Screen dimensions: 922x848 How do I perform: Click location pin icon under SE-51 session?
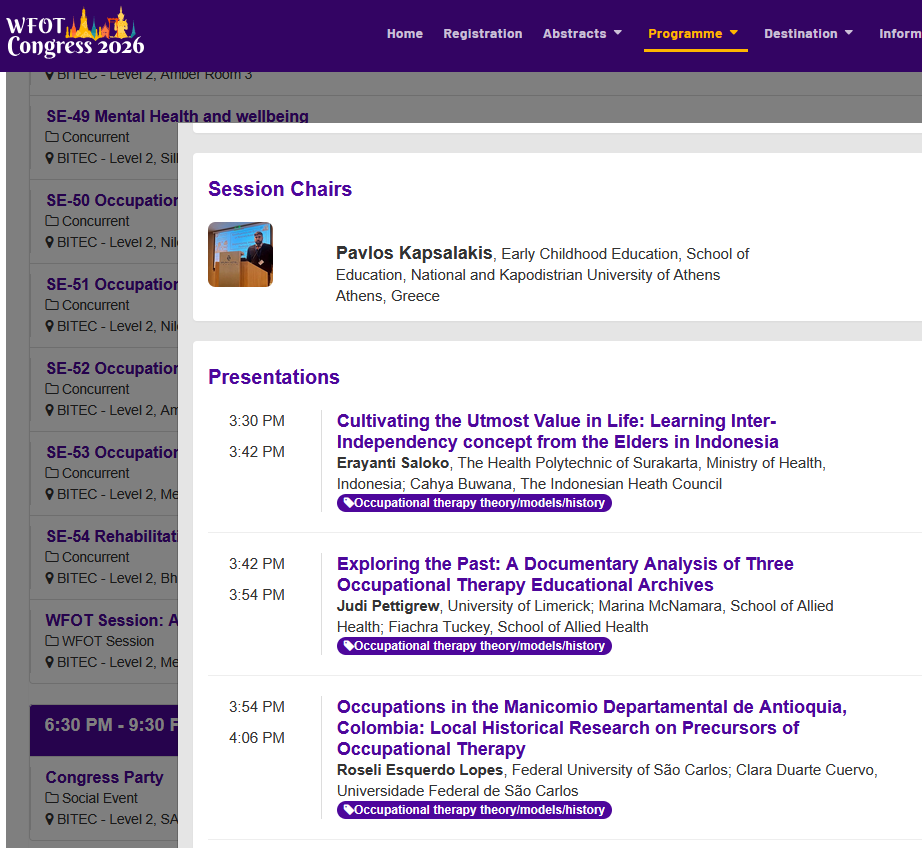coord(50,326)
